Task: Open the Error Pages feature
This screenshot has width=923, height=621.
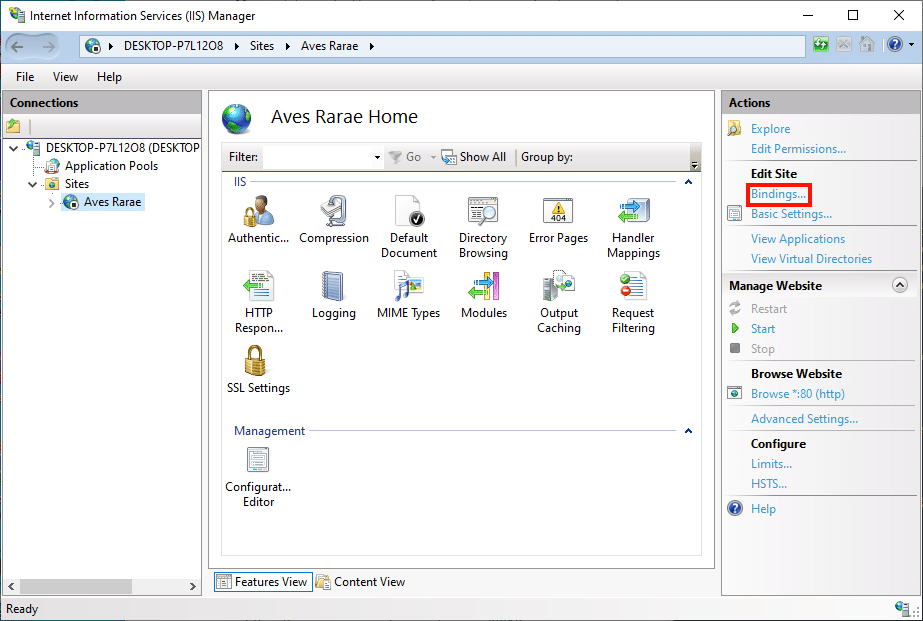Action: pos(558,212)
